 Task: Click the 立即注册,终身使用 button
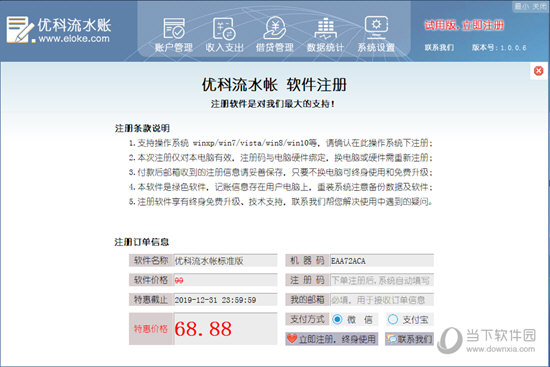331,339
